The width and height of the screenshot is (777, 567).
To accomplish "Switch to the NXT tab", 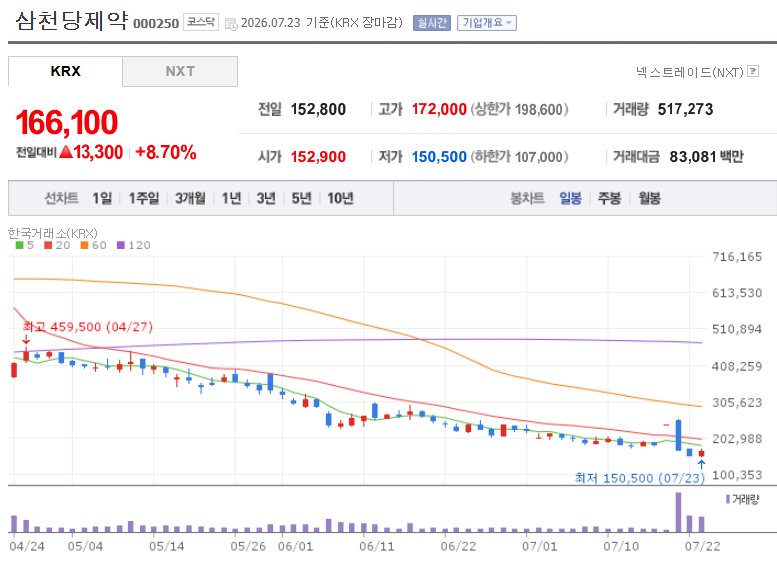I will click(180, 71).
